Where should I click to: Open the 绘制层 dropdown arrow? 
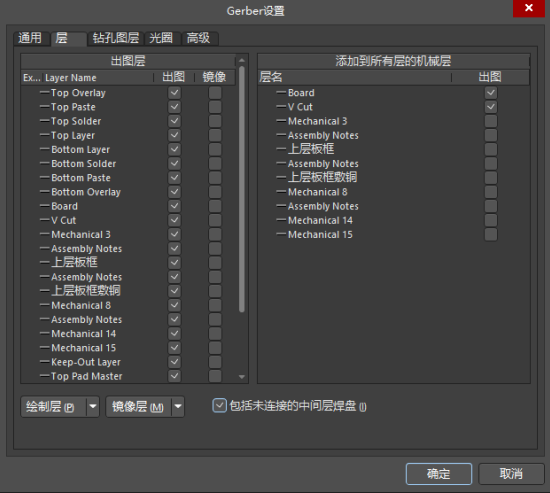[x=93, y=407]
